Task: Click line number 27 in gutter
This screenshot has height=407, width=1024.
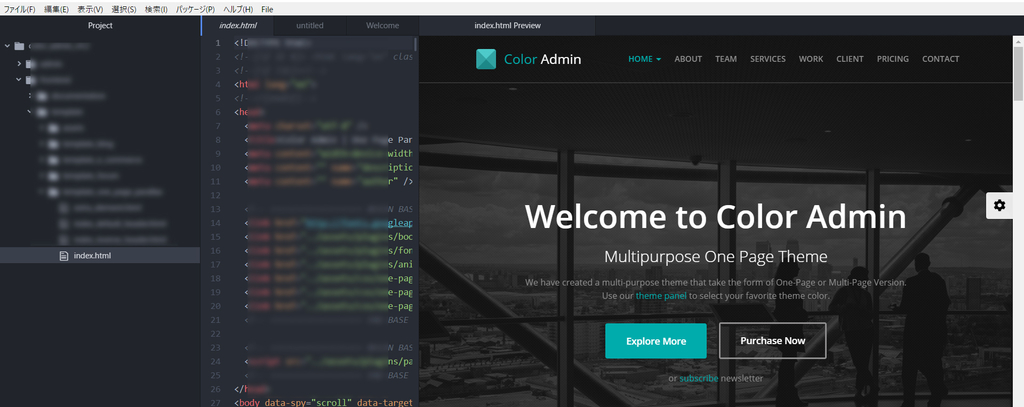Action: [x=217, y=402]
